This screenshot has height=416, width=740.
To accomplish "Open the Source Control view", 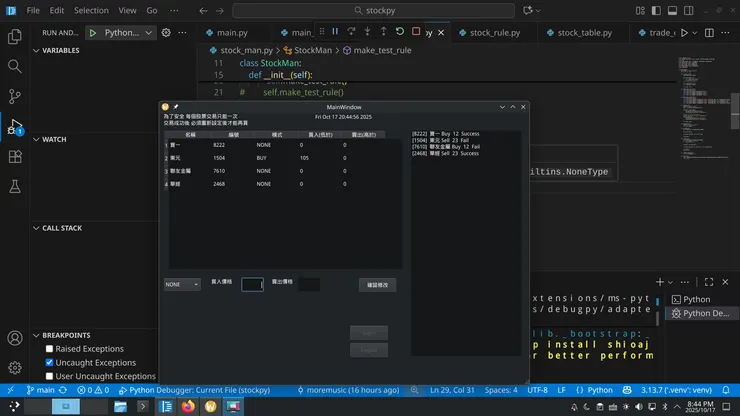I will (x=15, y=97).
